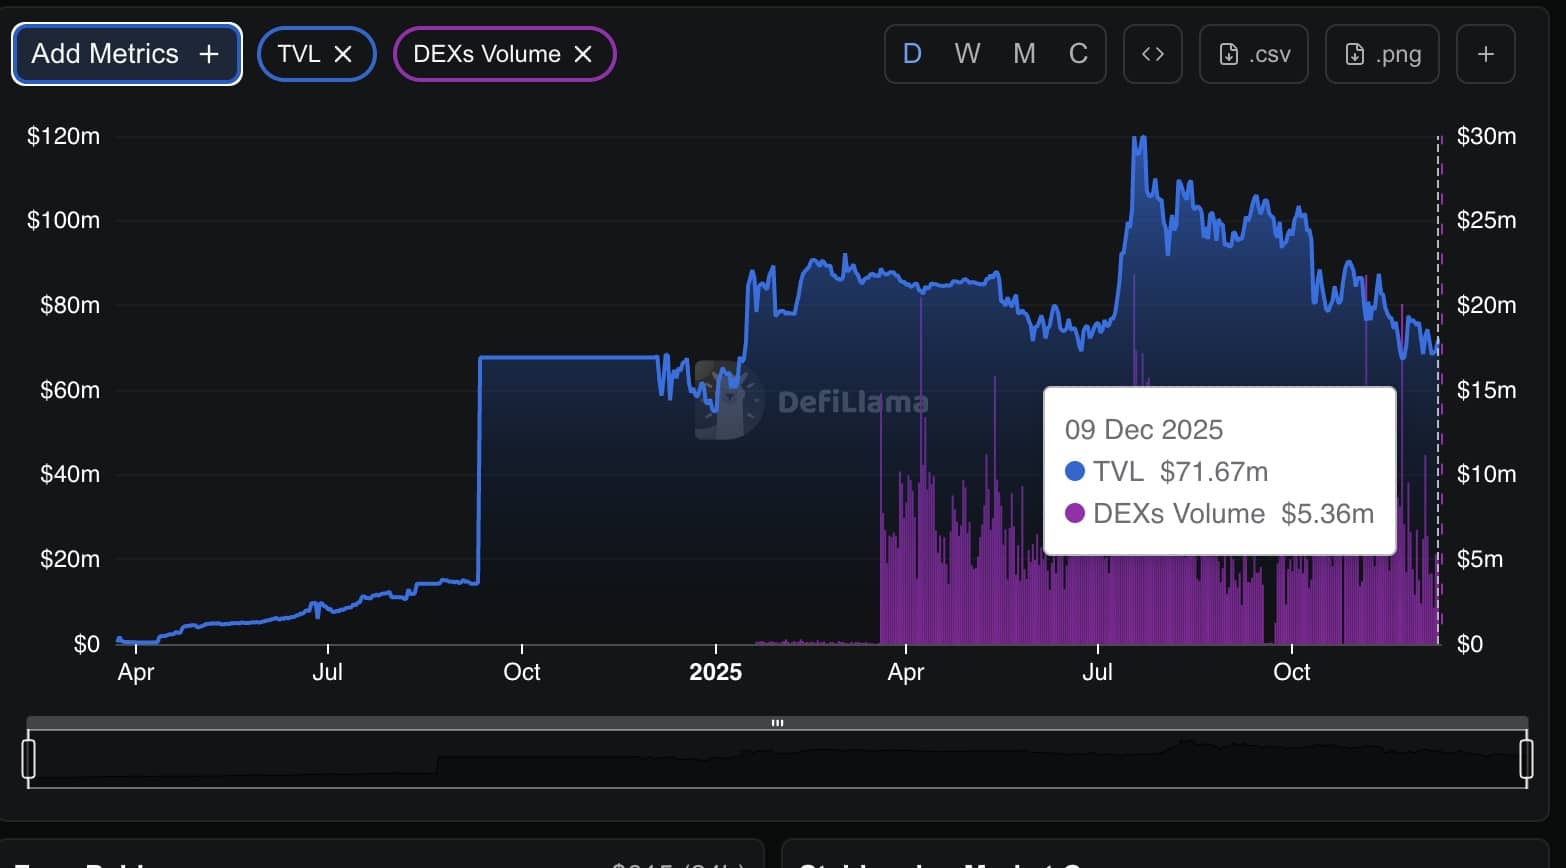
Task: Export the chart as a .png image
Action: click(1382, 54)
